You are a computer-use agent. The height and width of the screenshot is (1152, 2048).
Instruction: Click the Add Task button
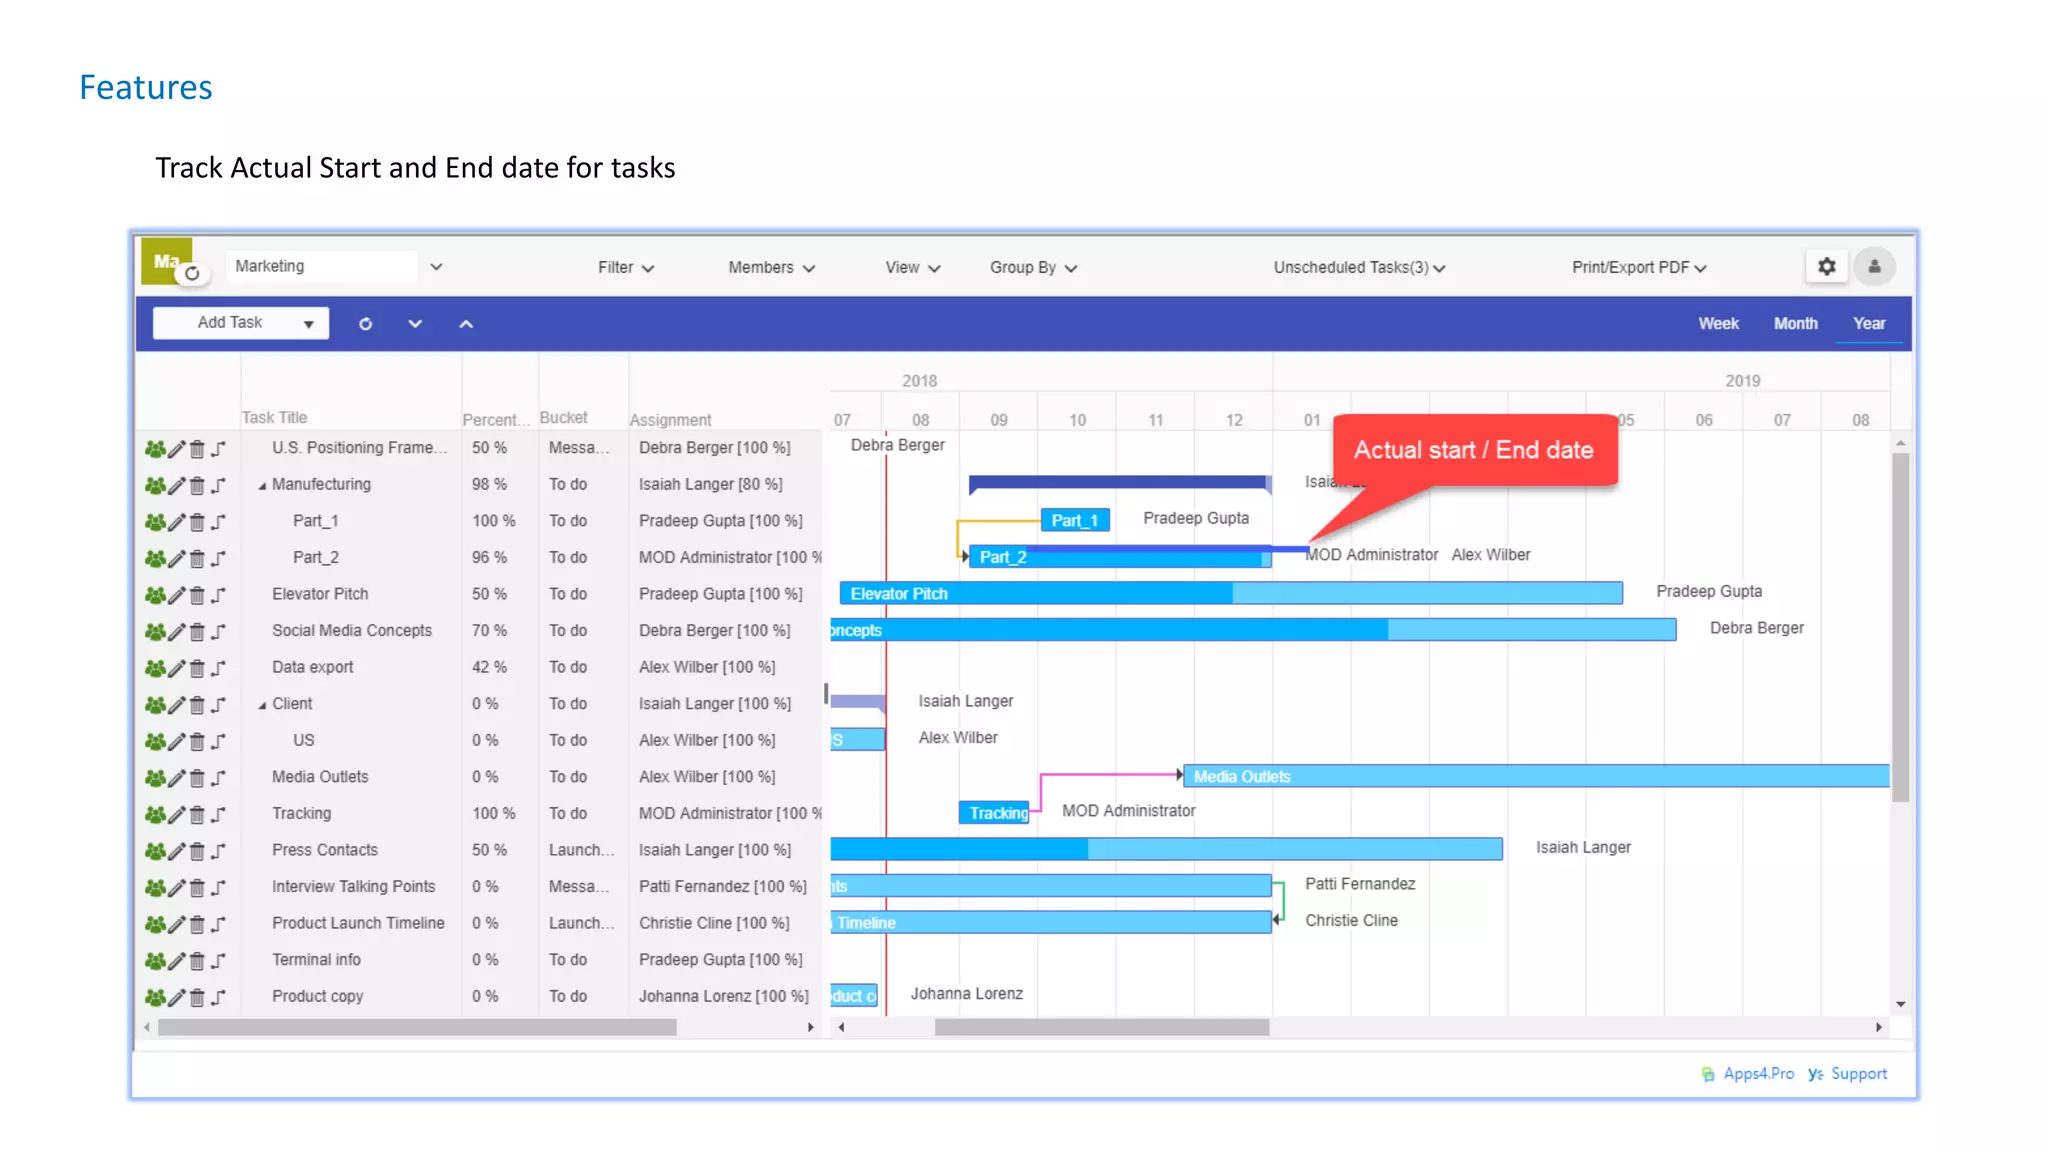230,323
